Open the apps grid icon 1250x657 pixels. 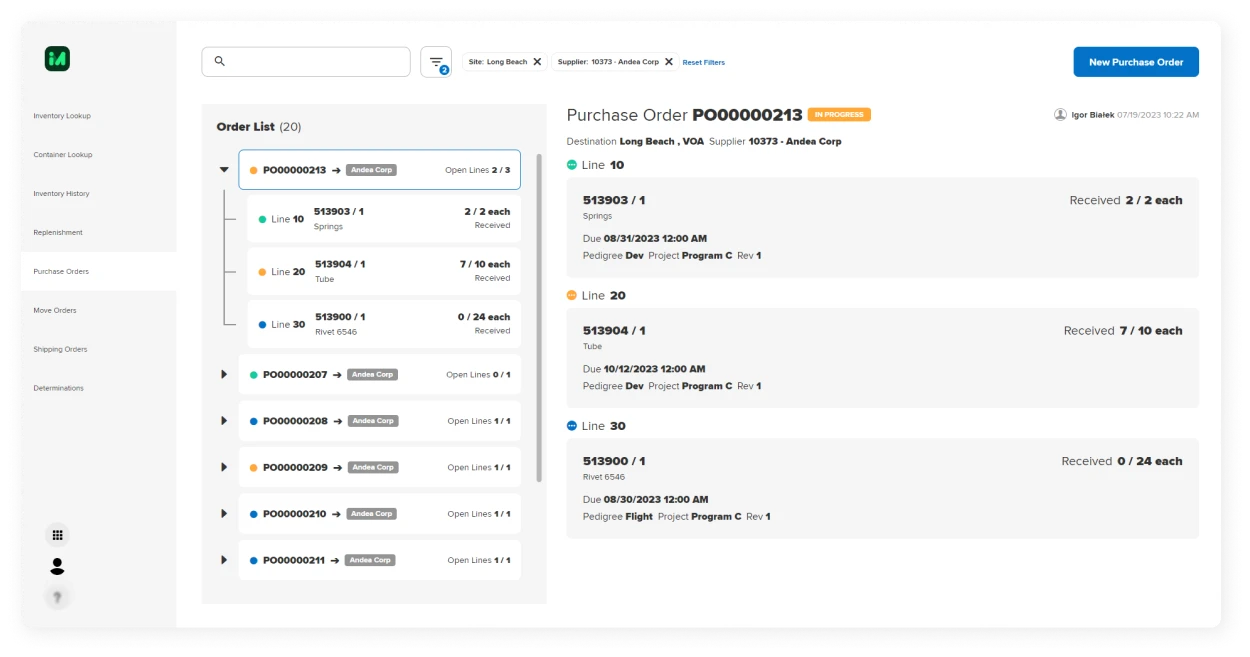tap(57, 535)
